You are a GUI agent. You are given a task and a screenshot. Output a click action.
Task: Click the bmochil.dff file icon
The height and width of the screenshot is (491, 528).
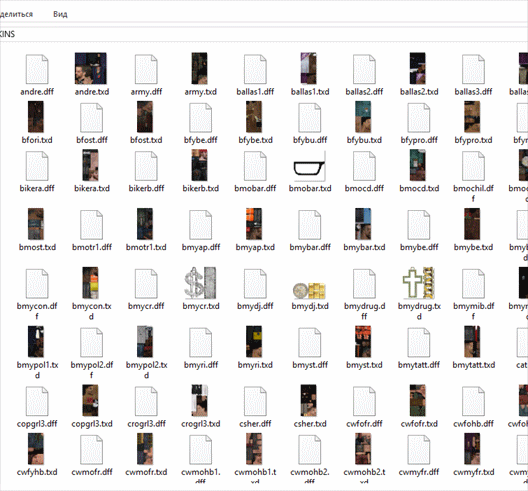tap(473, 166)
